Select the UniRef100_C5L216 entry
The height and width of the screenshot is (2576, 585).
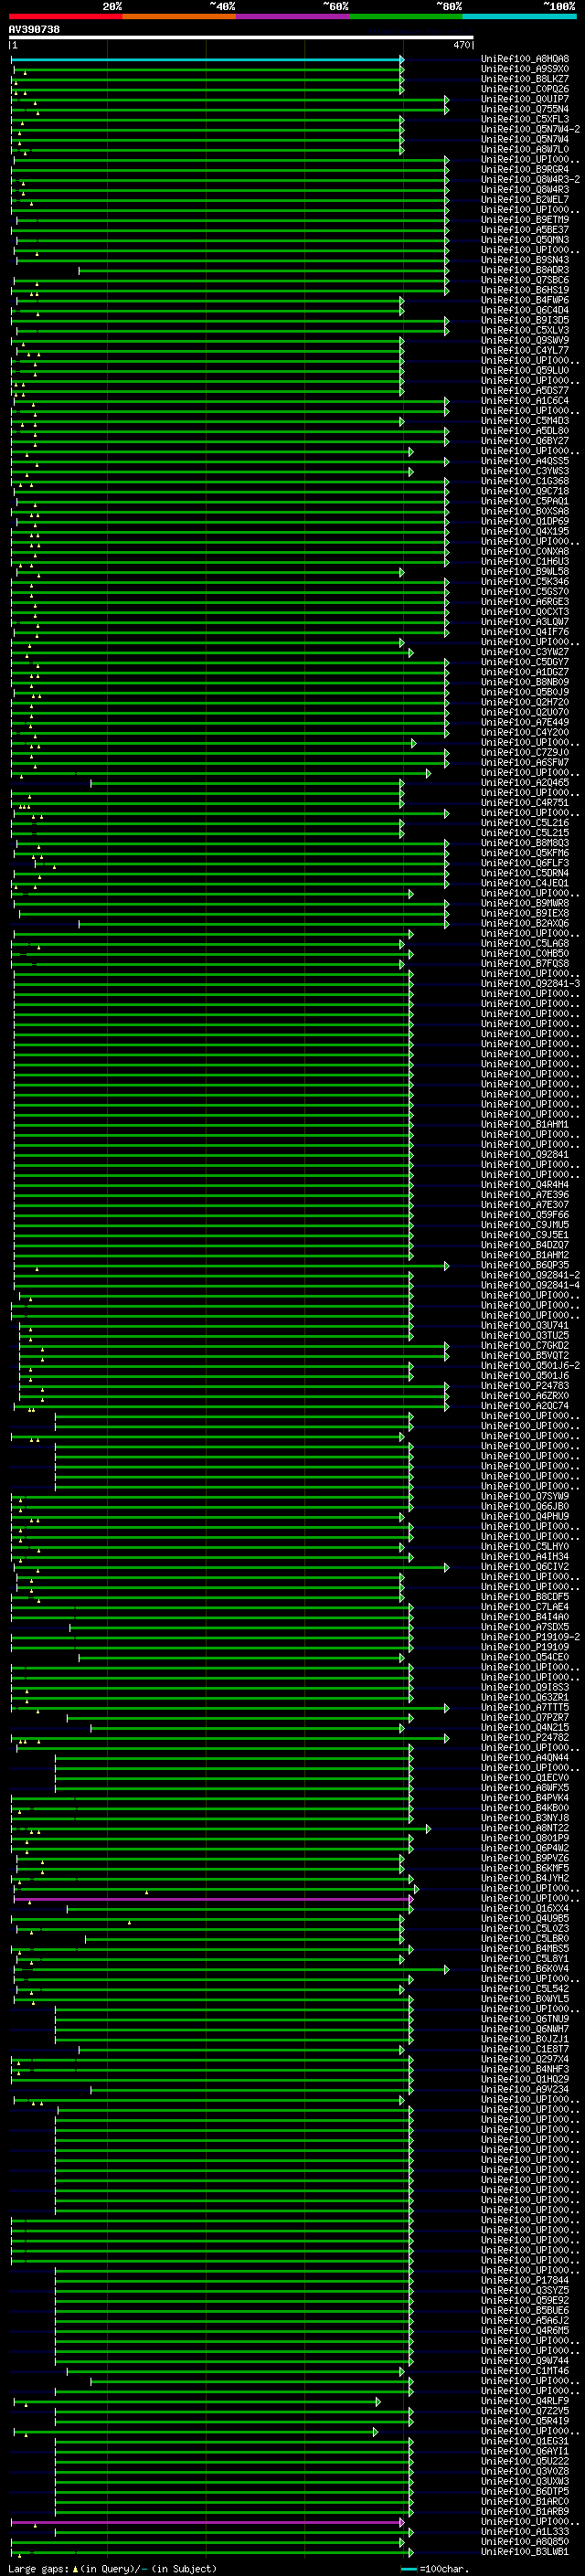525,823
